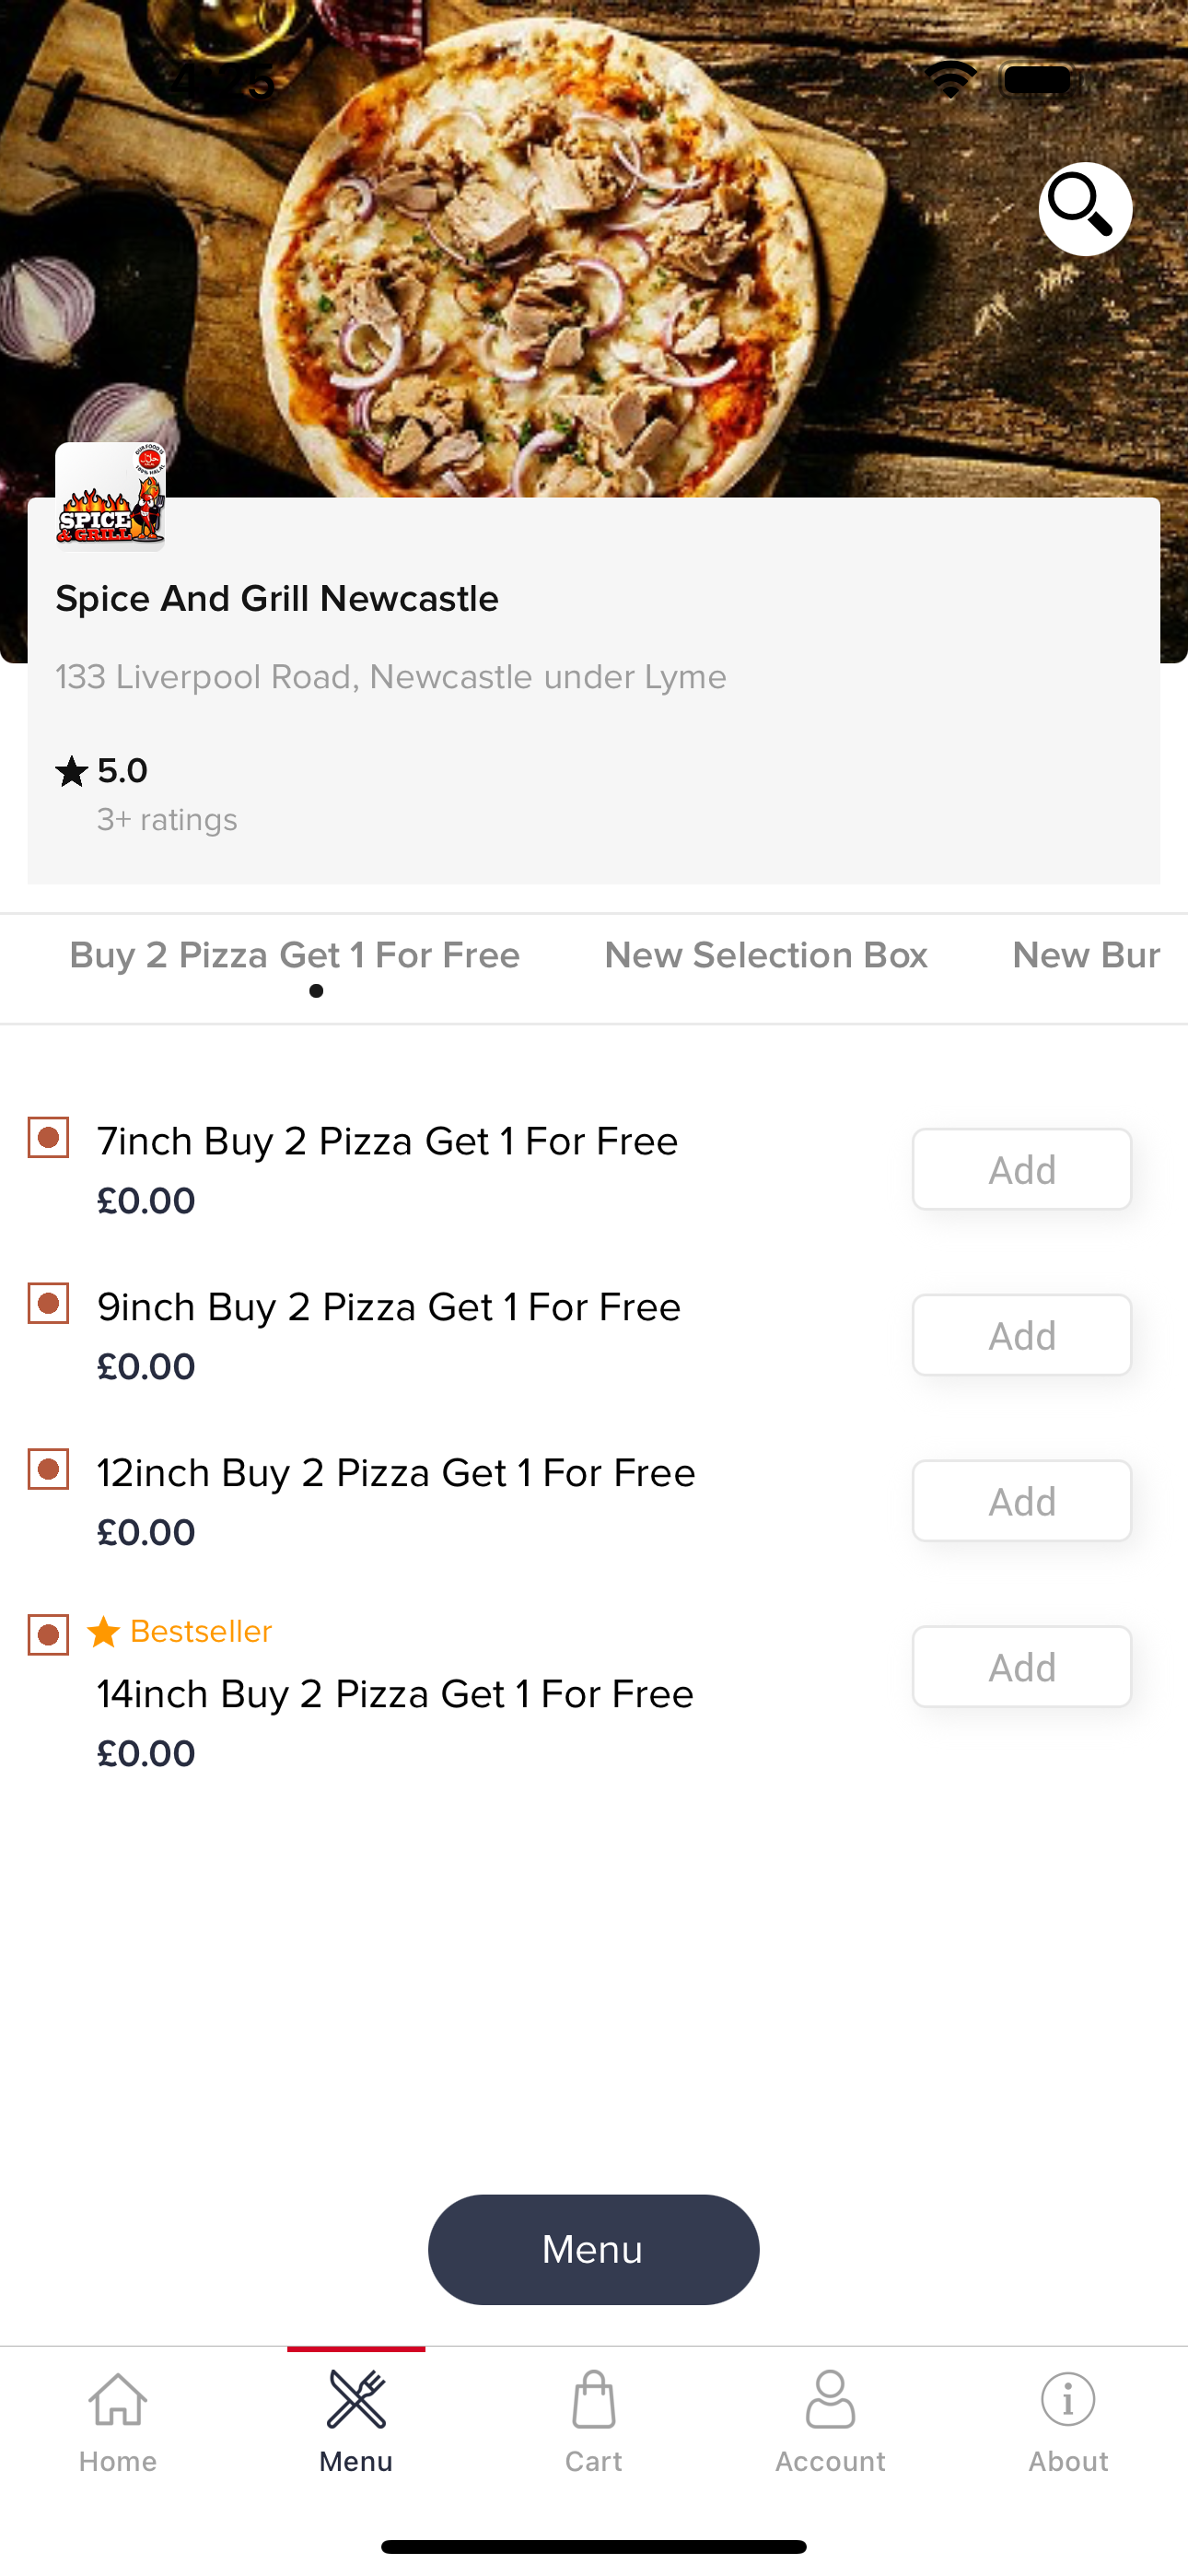
Task: Add the 12inch Buy 2 Pizza deal
Action: point(1022,1501)
